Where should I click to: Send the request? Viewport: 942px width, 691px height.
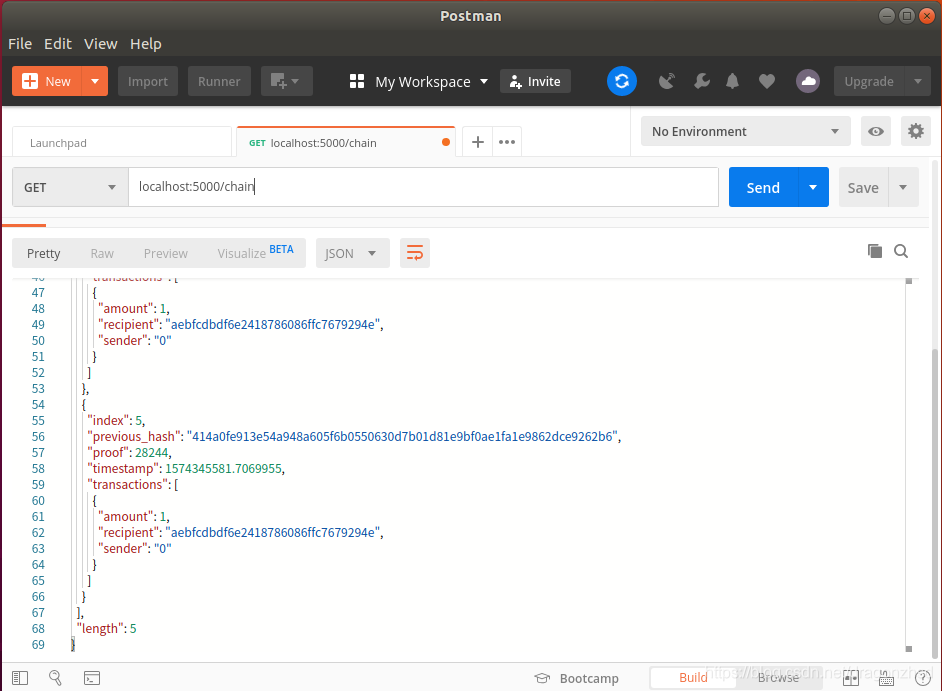[763, 187]
